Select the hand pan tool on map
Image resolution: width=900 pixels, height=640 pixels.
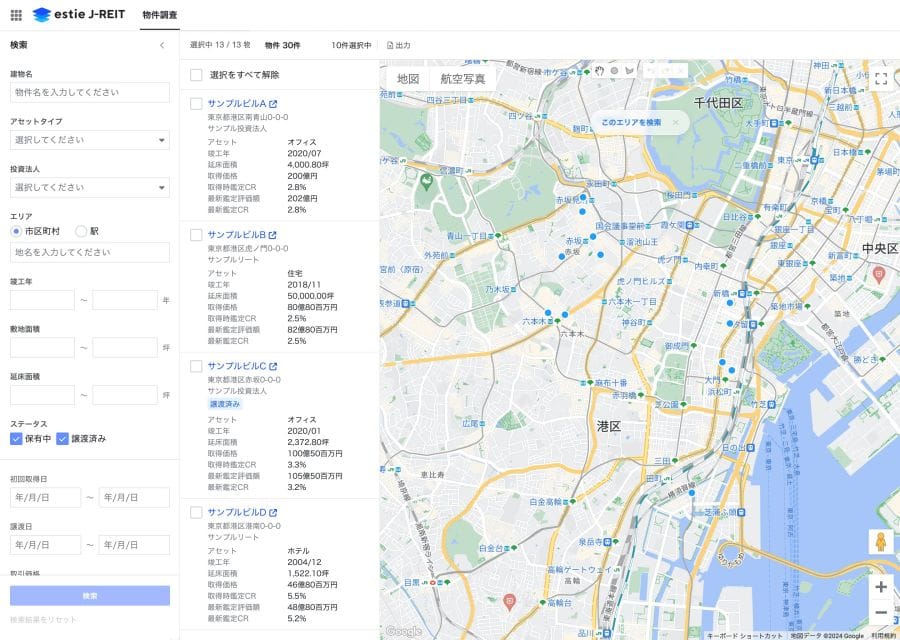(x=600, y=71)
